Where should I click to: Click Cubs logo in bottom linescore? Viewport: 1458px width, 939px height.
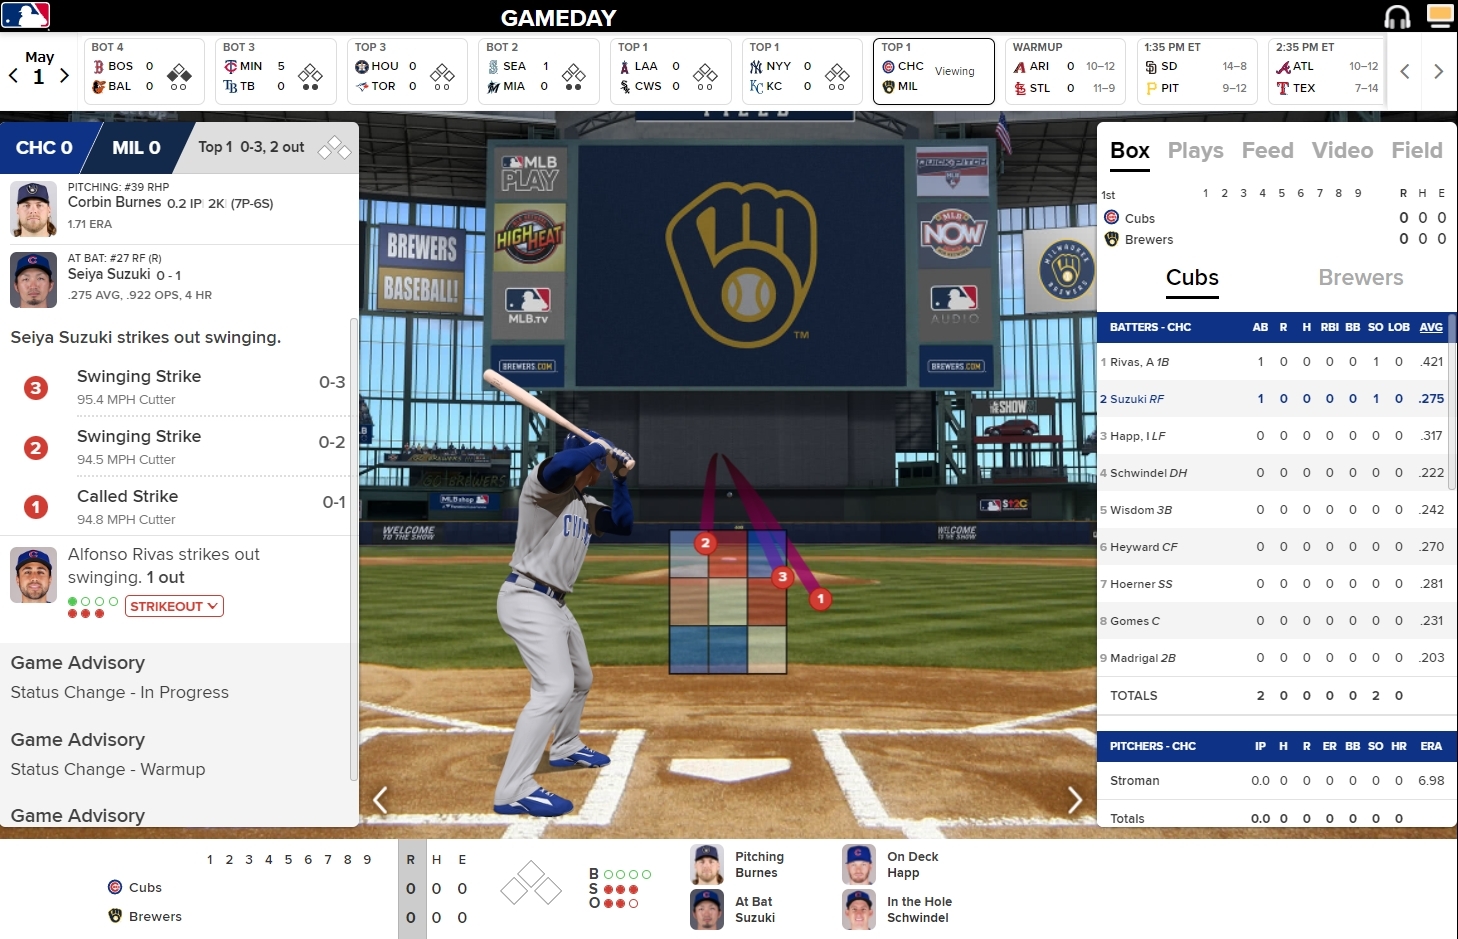(x=115, y=887)
